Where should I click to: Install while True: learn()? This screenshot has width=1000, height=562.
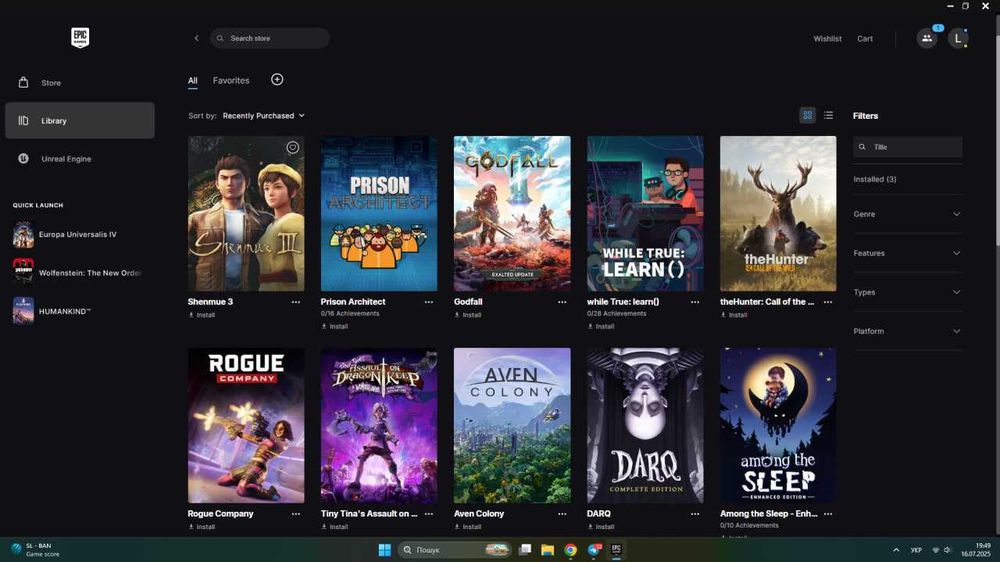(x=601, y=327)
